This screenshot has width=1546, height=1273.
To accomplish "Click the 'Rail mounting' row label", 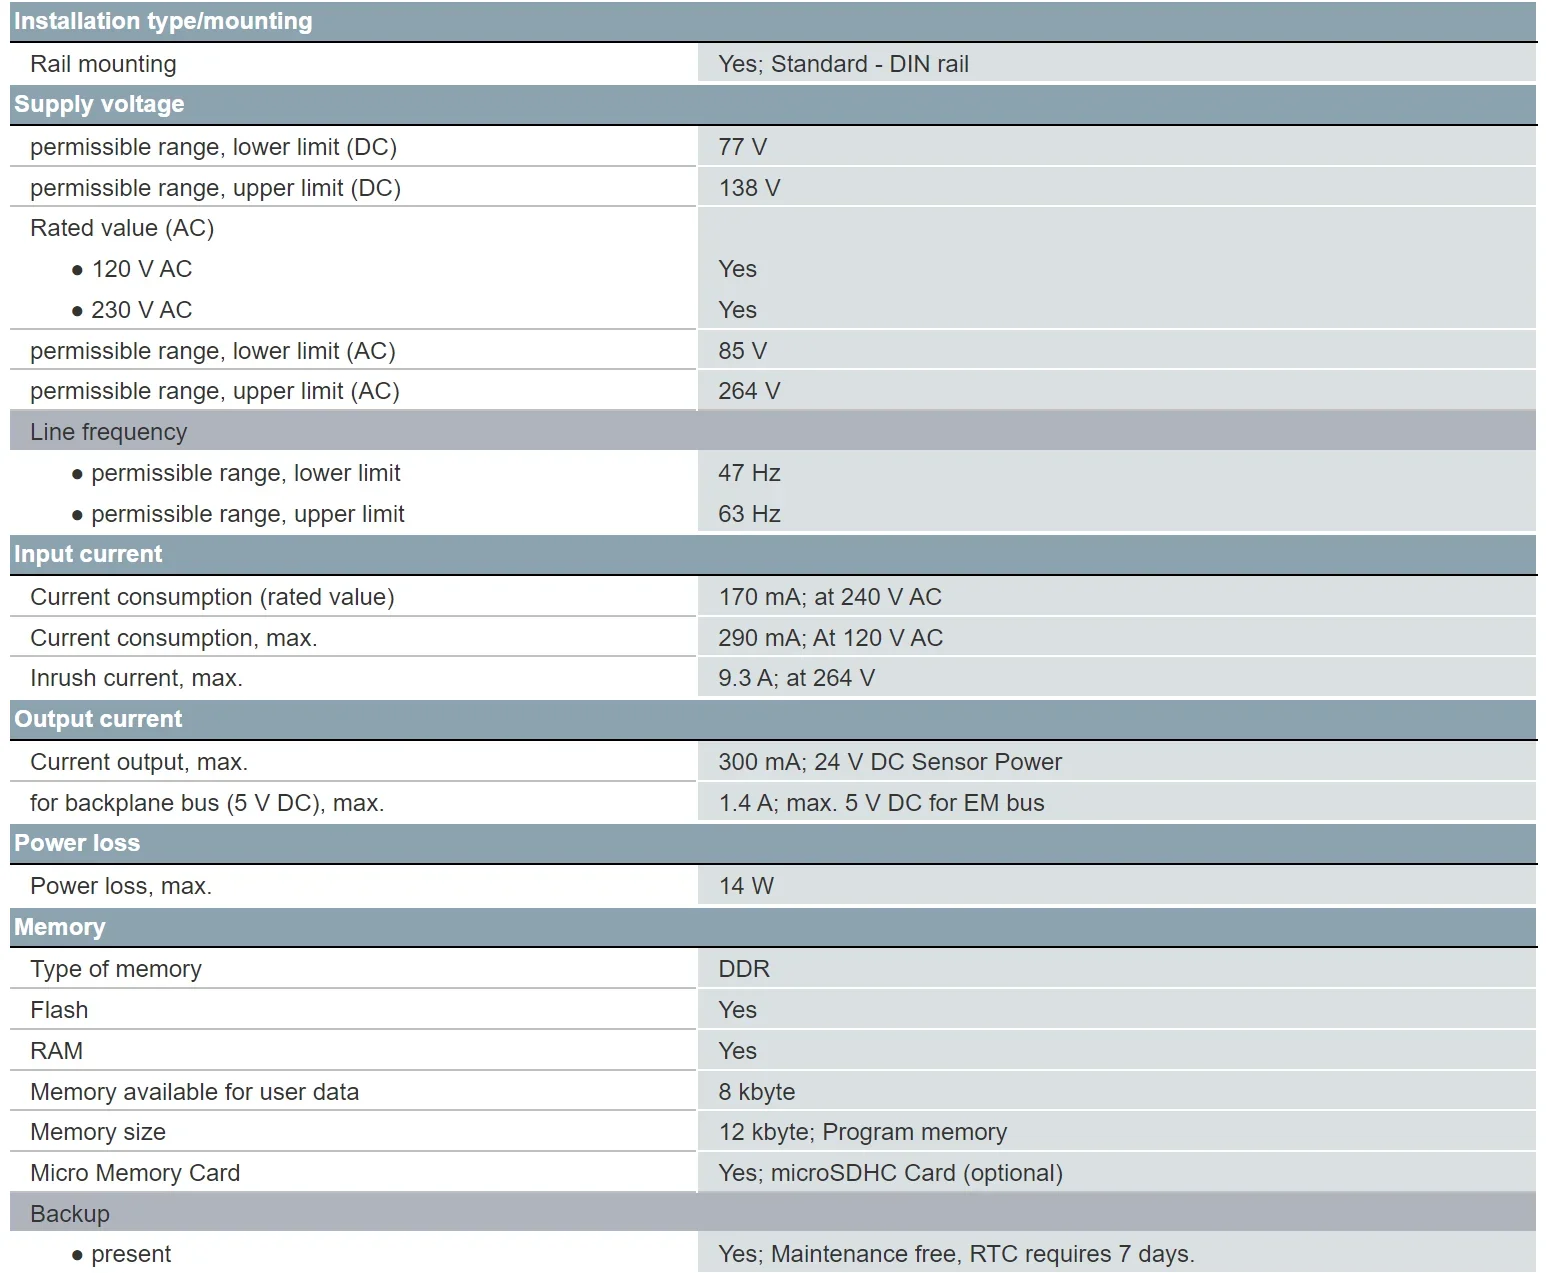I will click(x=103, y=64).
